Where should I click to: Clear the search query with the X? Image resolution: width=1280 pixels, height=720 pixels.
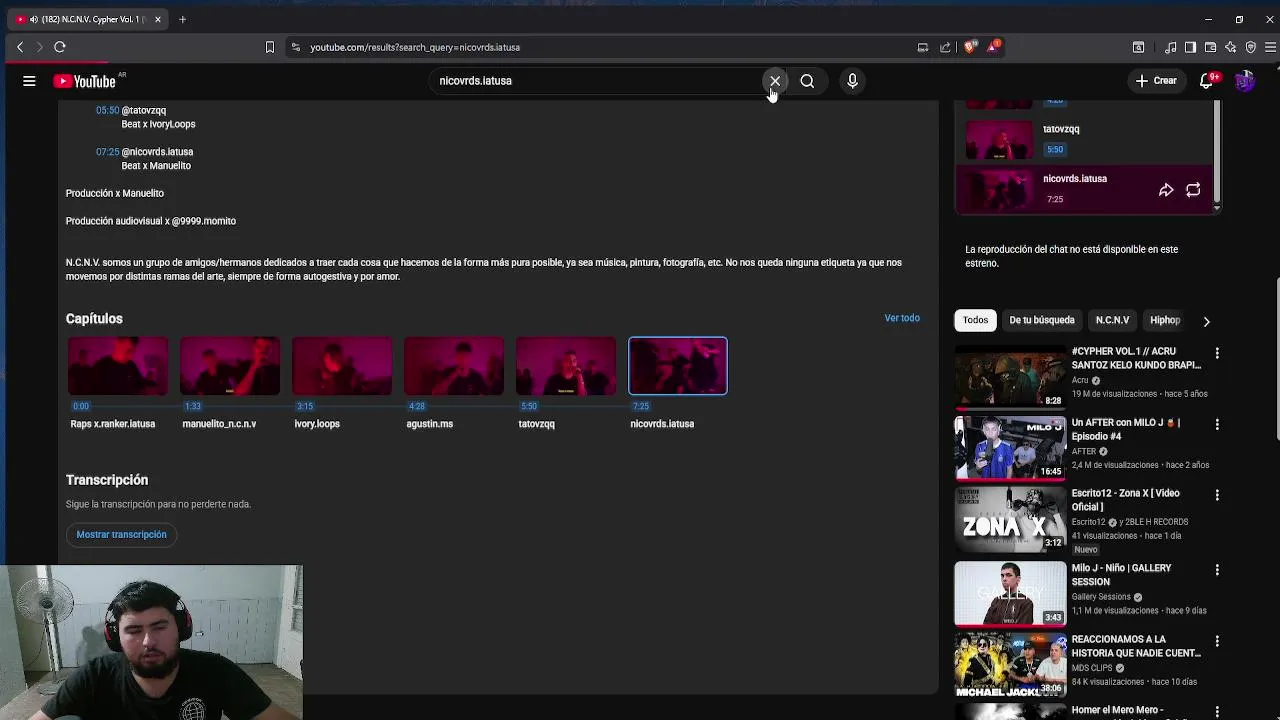tap(775, 81)
